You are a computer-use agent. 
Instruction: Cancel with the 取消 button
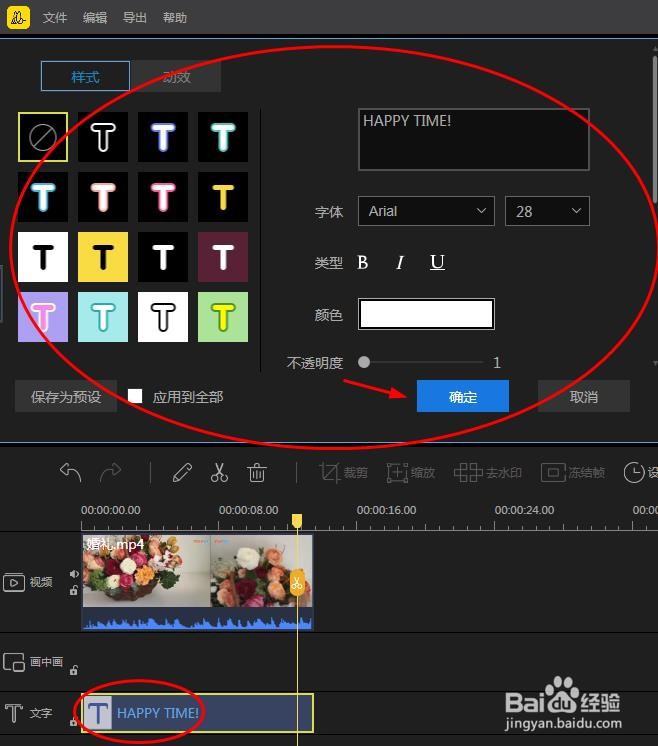(x=584, y=396)
